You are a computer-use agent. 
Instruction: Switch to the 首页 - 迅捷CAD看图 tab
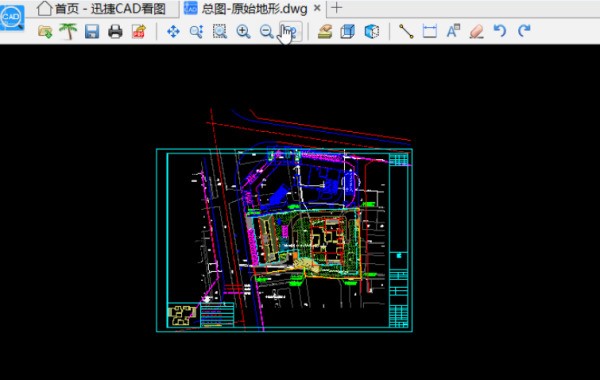click(x=101, y=8)
